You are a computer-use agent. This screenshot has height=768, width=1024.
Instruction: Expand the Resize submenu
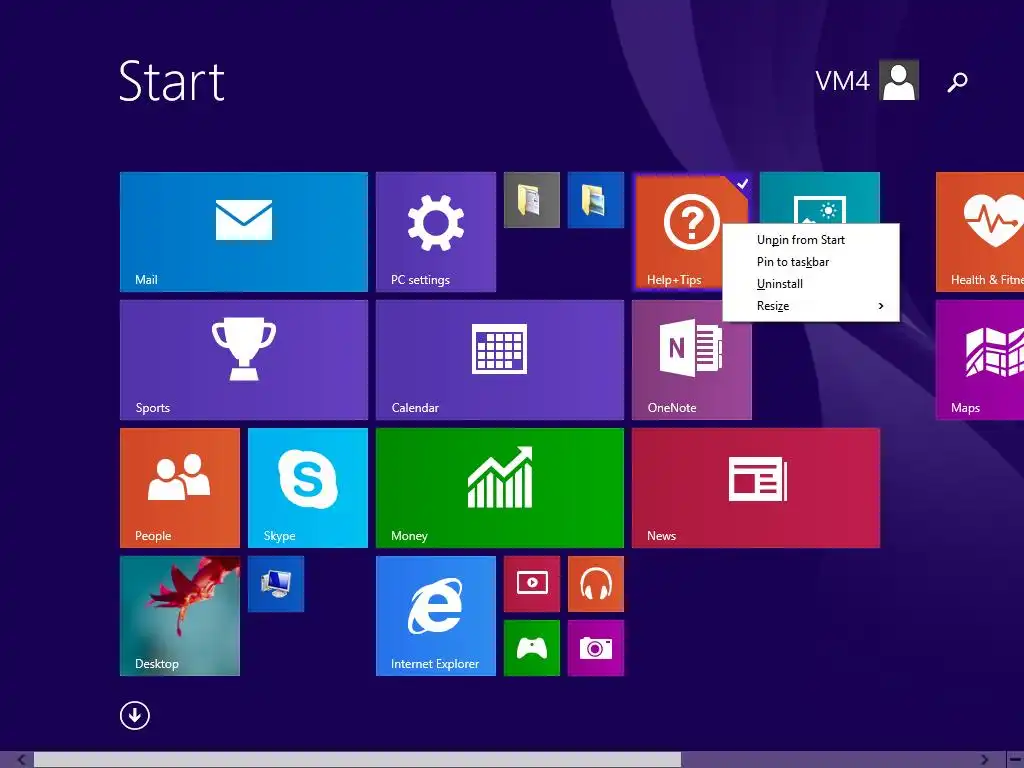(x=810, y=306)
